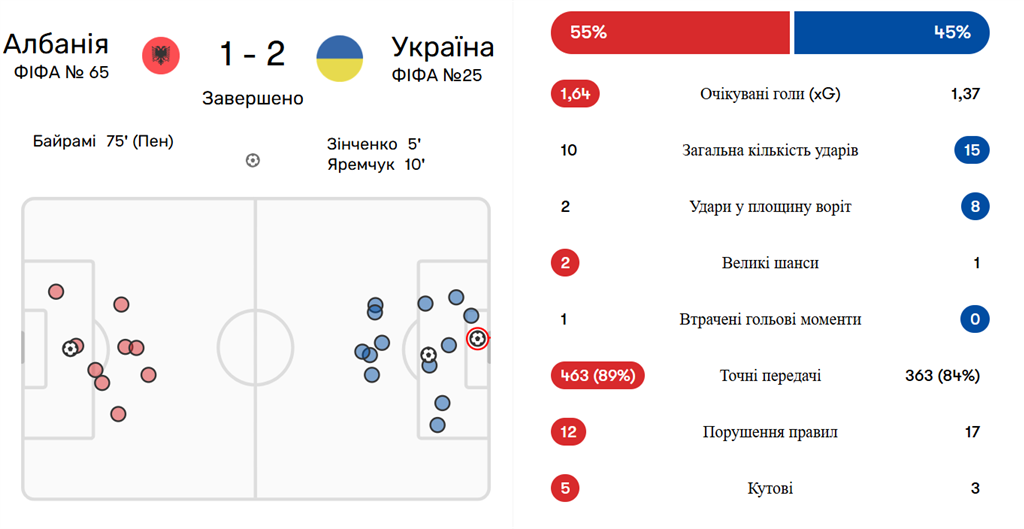1024x529 pixels.
Task: Click Ukraine's 15 total shots badge
Action: pos(972,151)
